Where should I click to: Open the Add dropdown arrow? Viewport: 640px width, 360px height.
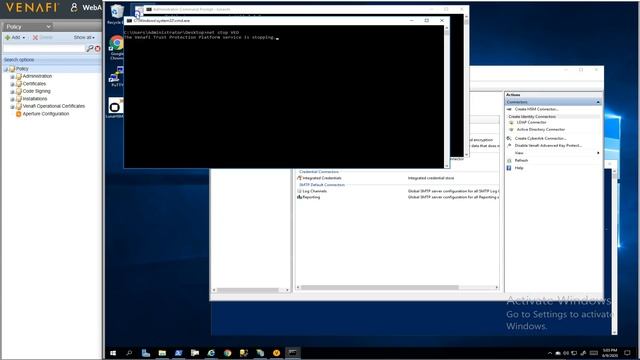click(x=24, y=38)
